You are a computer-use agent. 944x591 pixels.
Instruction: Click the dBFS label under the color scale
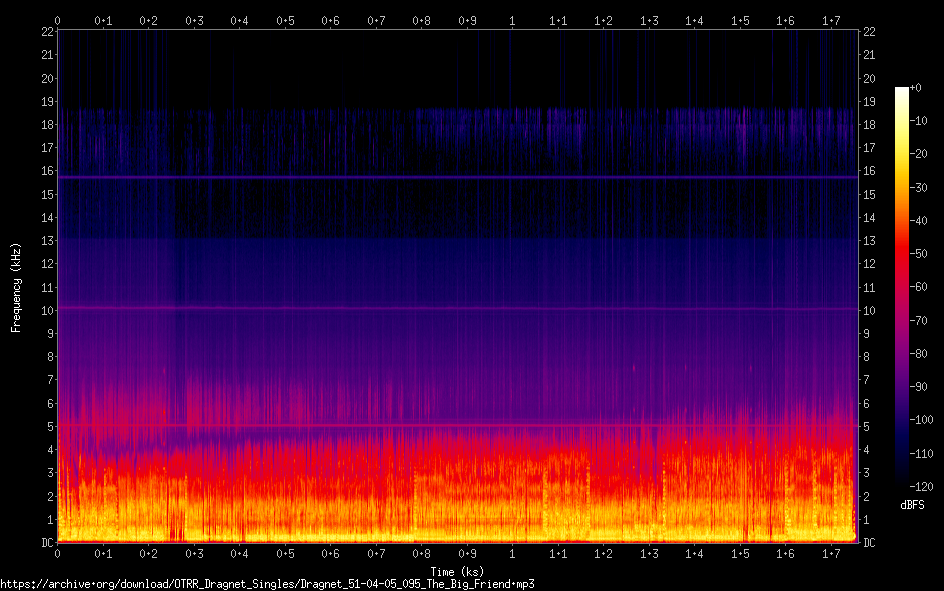(912, 505)
